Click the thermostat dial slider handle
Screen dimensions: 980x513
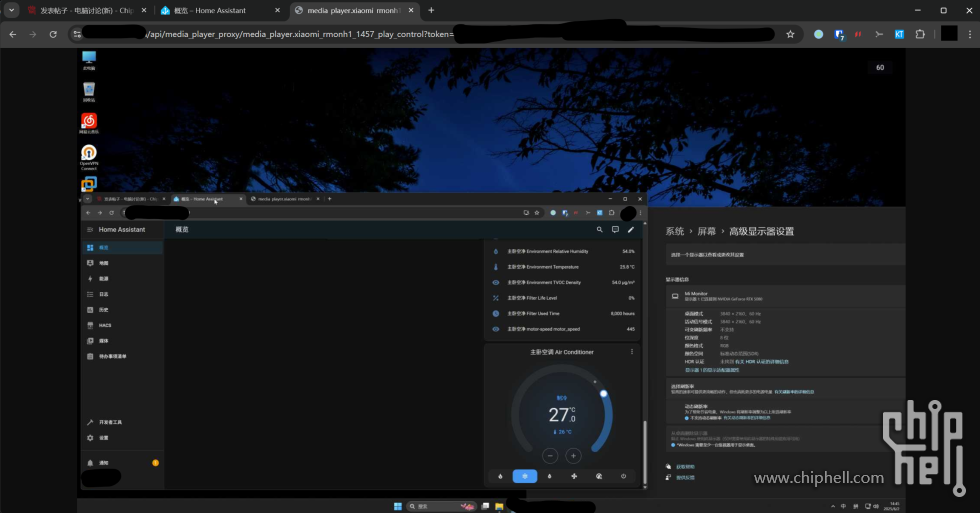603,394
